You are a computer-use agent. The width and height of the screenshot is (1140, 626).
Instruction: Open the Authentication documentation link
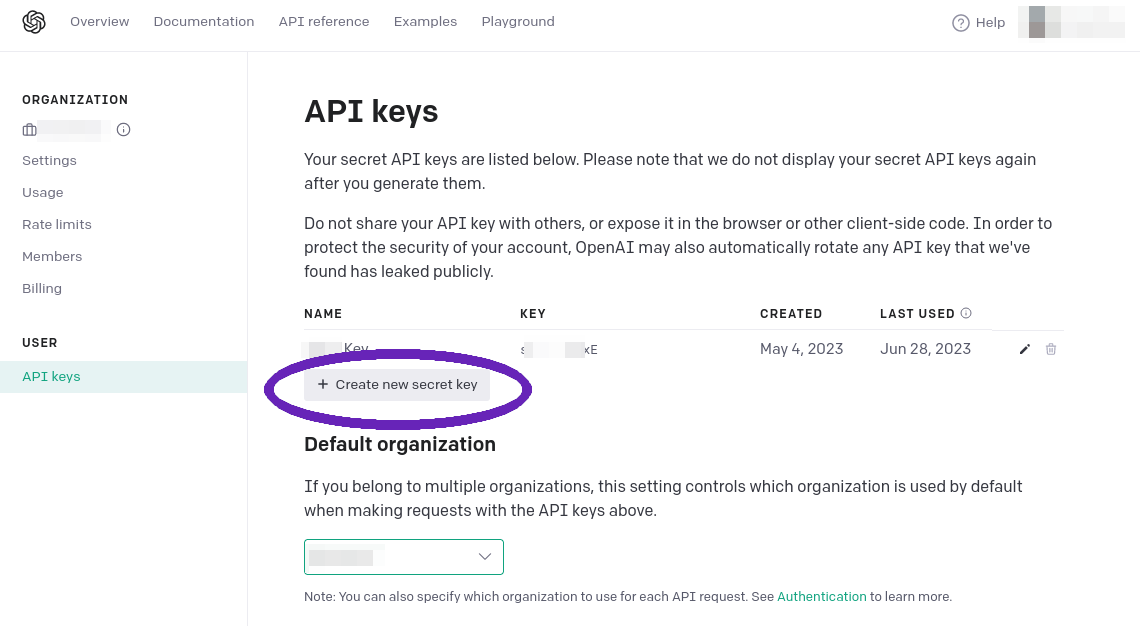click(821, 596)
